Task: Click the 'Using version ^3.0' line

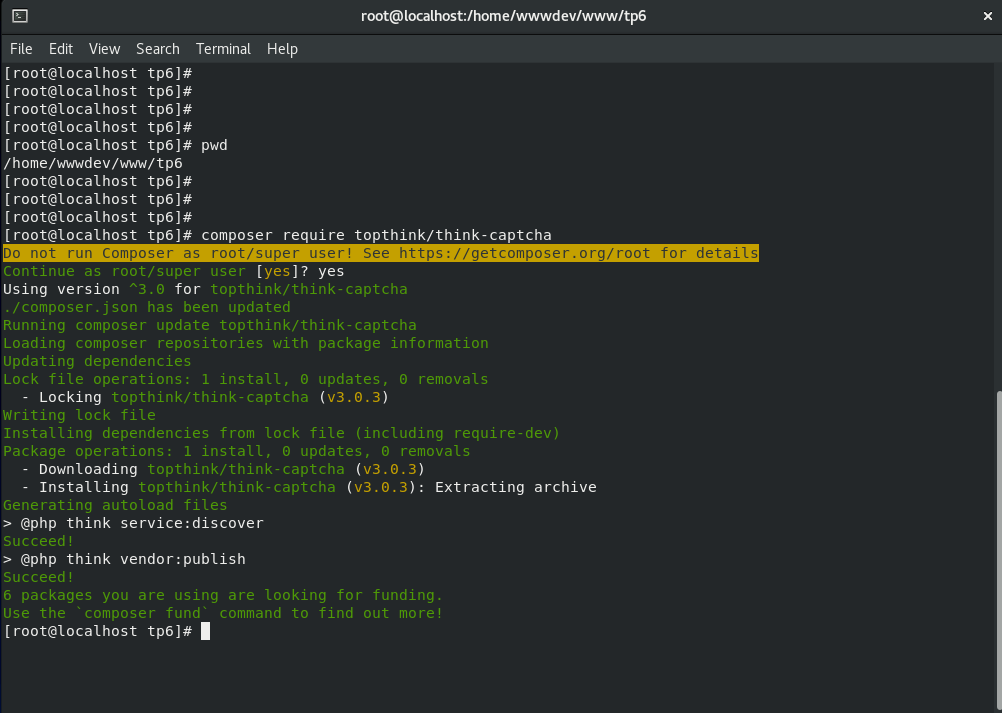Action: point(205,289)
